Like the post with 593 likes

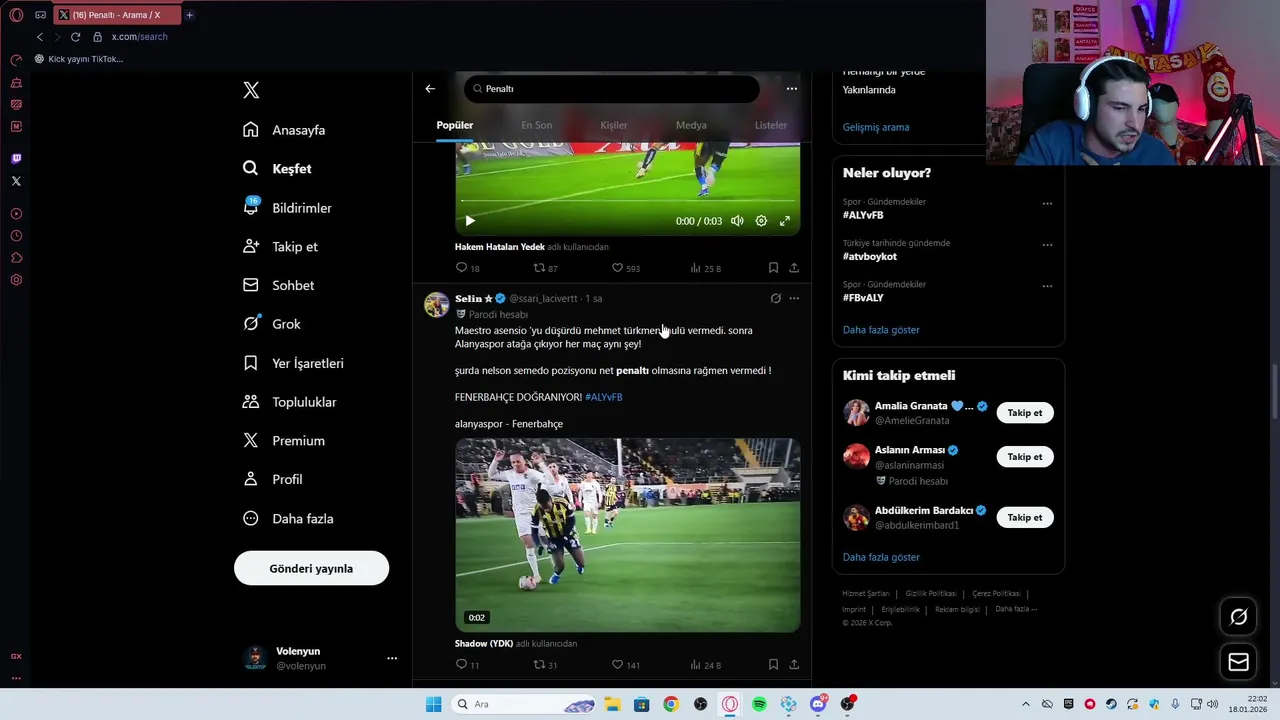625,268
